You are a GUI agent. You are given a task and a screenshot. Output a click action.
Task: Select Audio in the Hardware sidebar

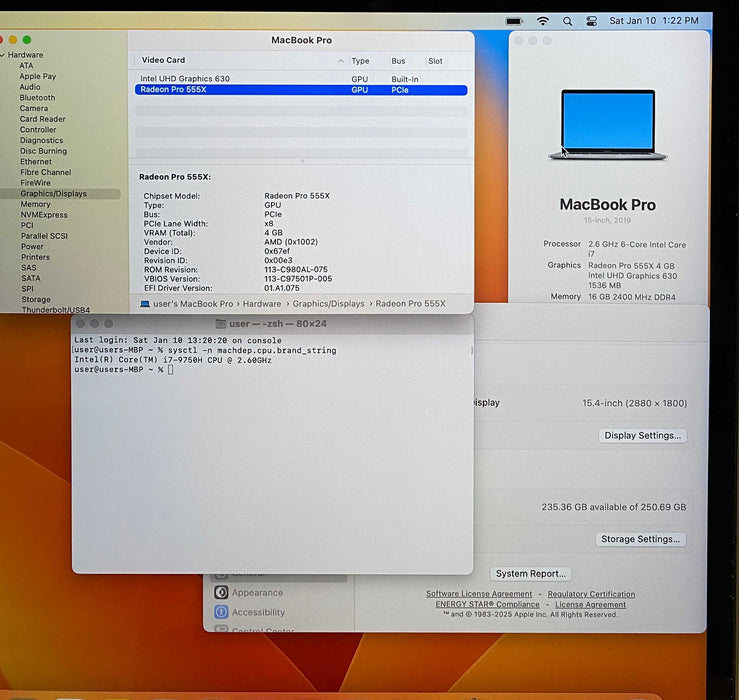point(30,87)
